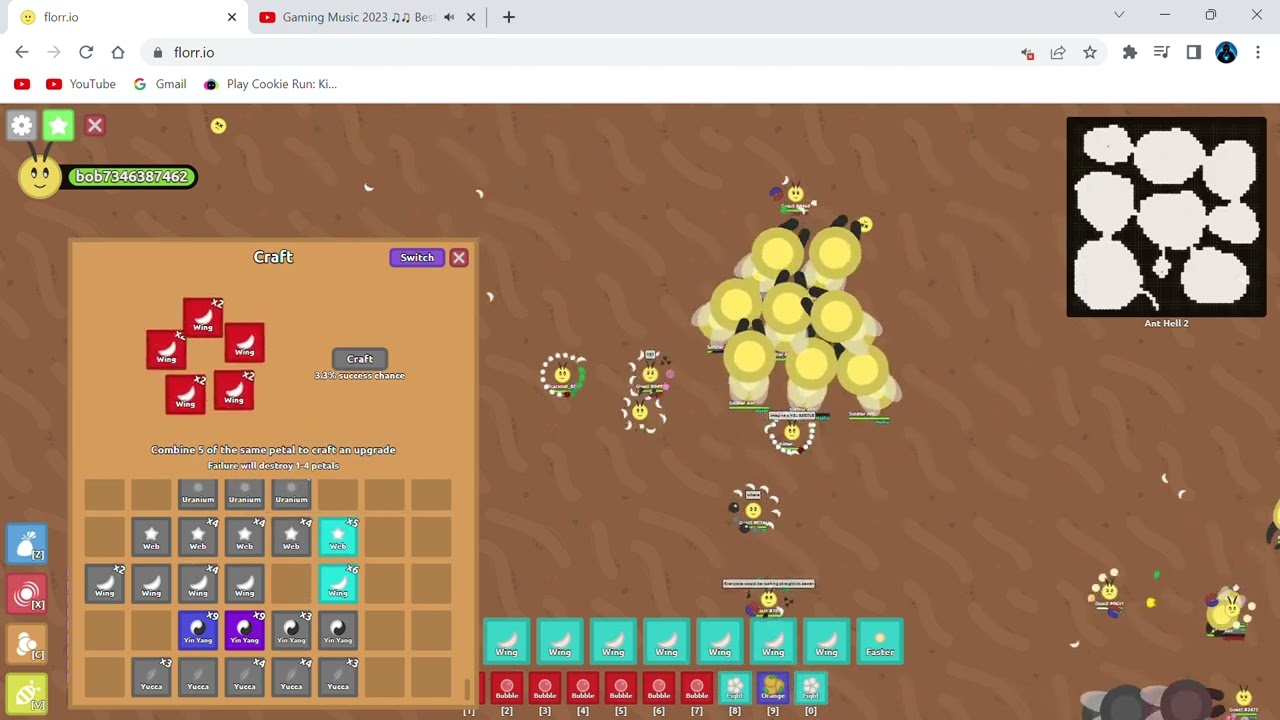Click the Bubble petal in slot [5]
Viewport: 1280px width, 720px height.
621,688
